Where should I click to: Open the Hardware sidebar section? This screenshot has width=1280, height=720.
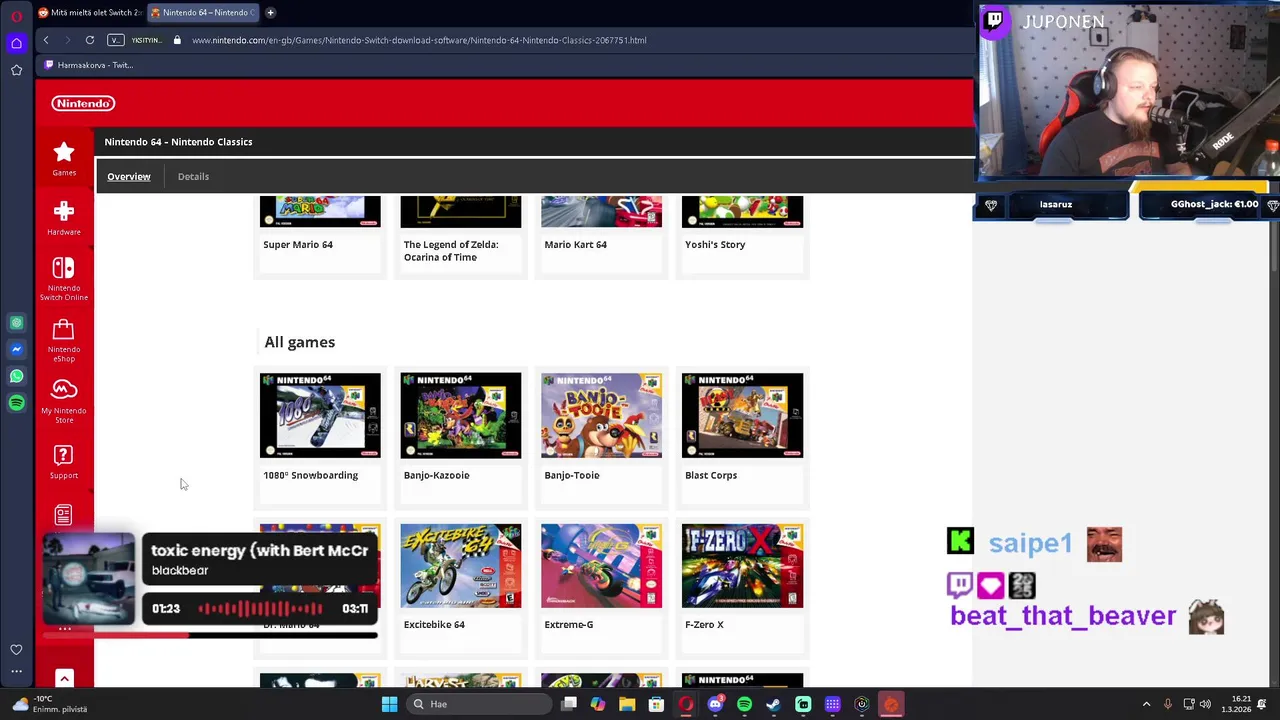coord(64,218)
